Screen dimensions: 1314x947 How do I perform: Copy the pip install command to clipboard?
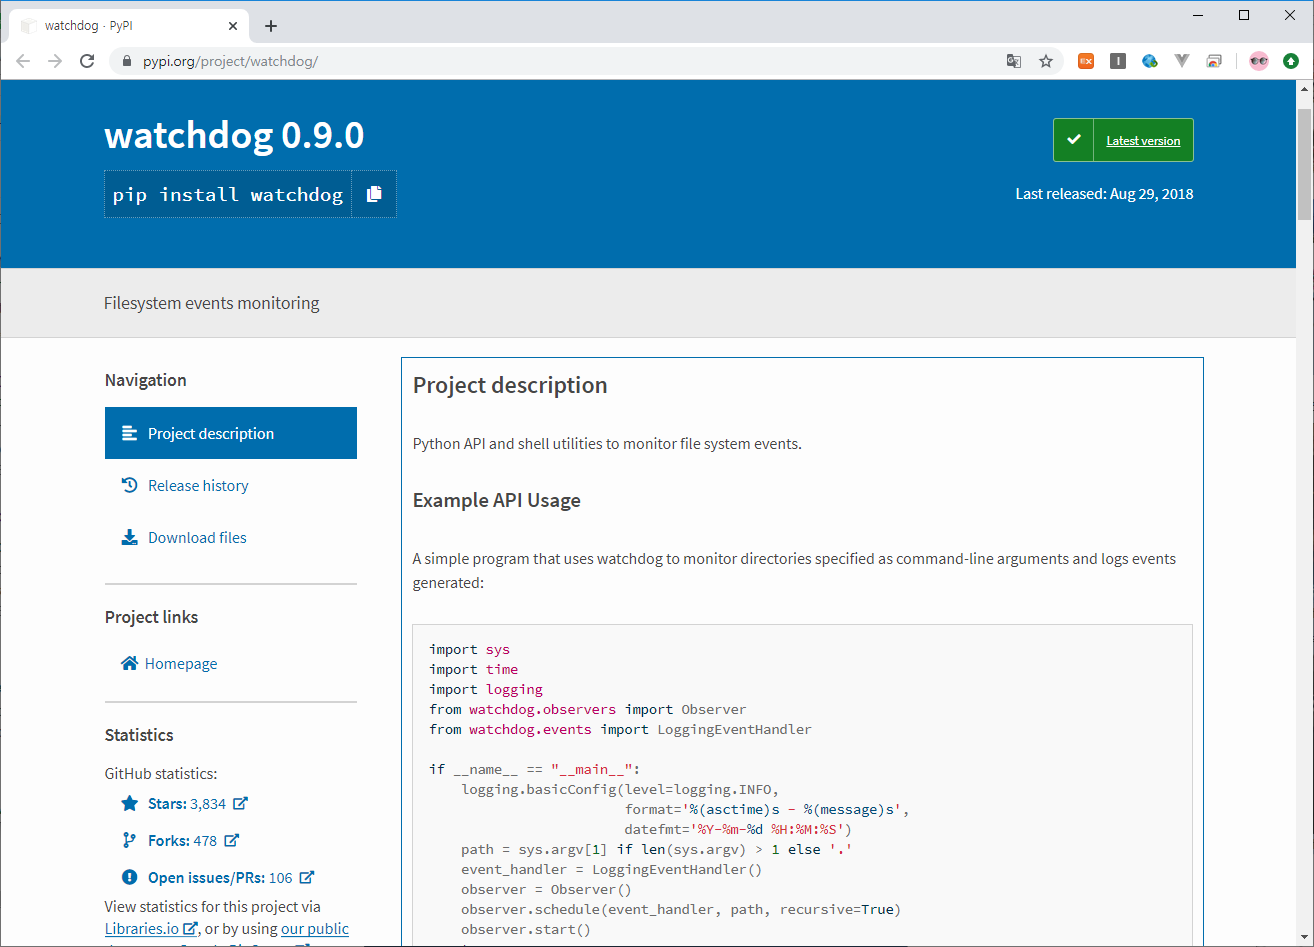[x=374, y=194]
